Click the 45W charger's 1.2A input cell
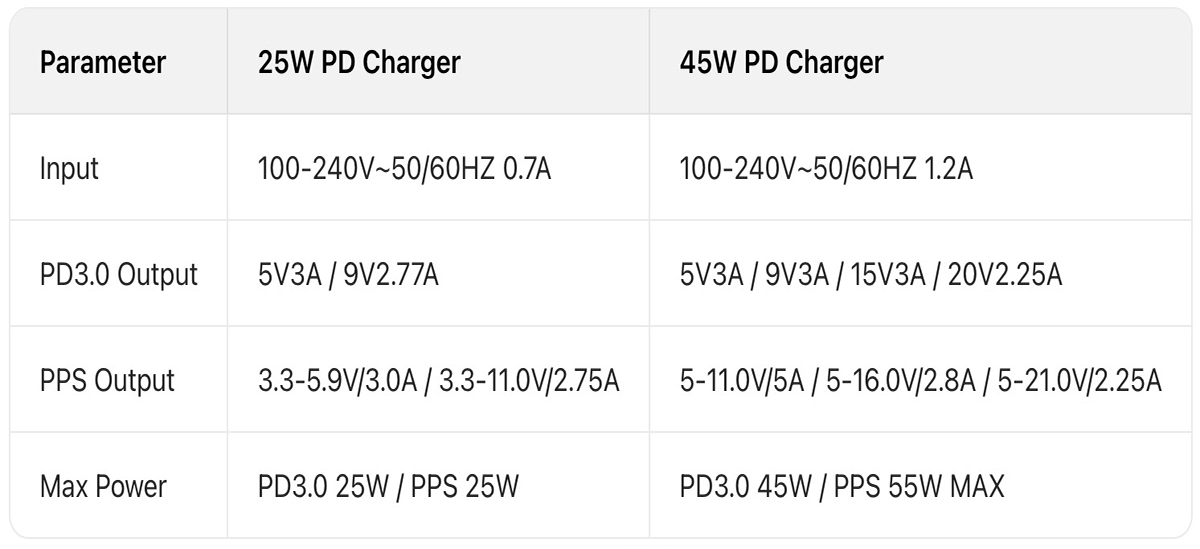Image resolution: width=1200 pixels, height=549 pixels. [x=826, y=169]
